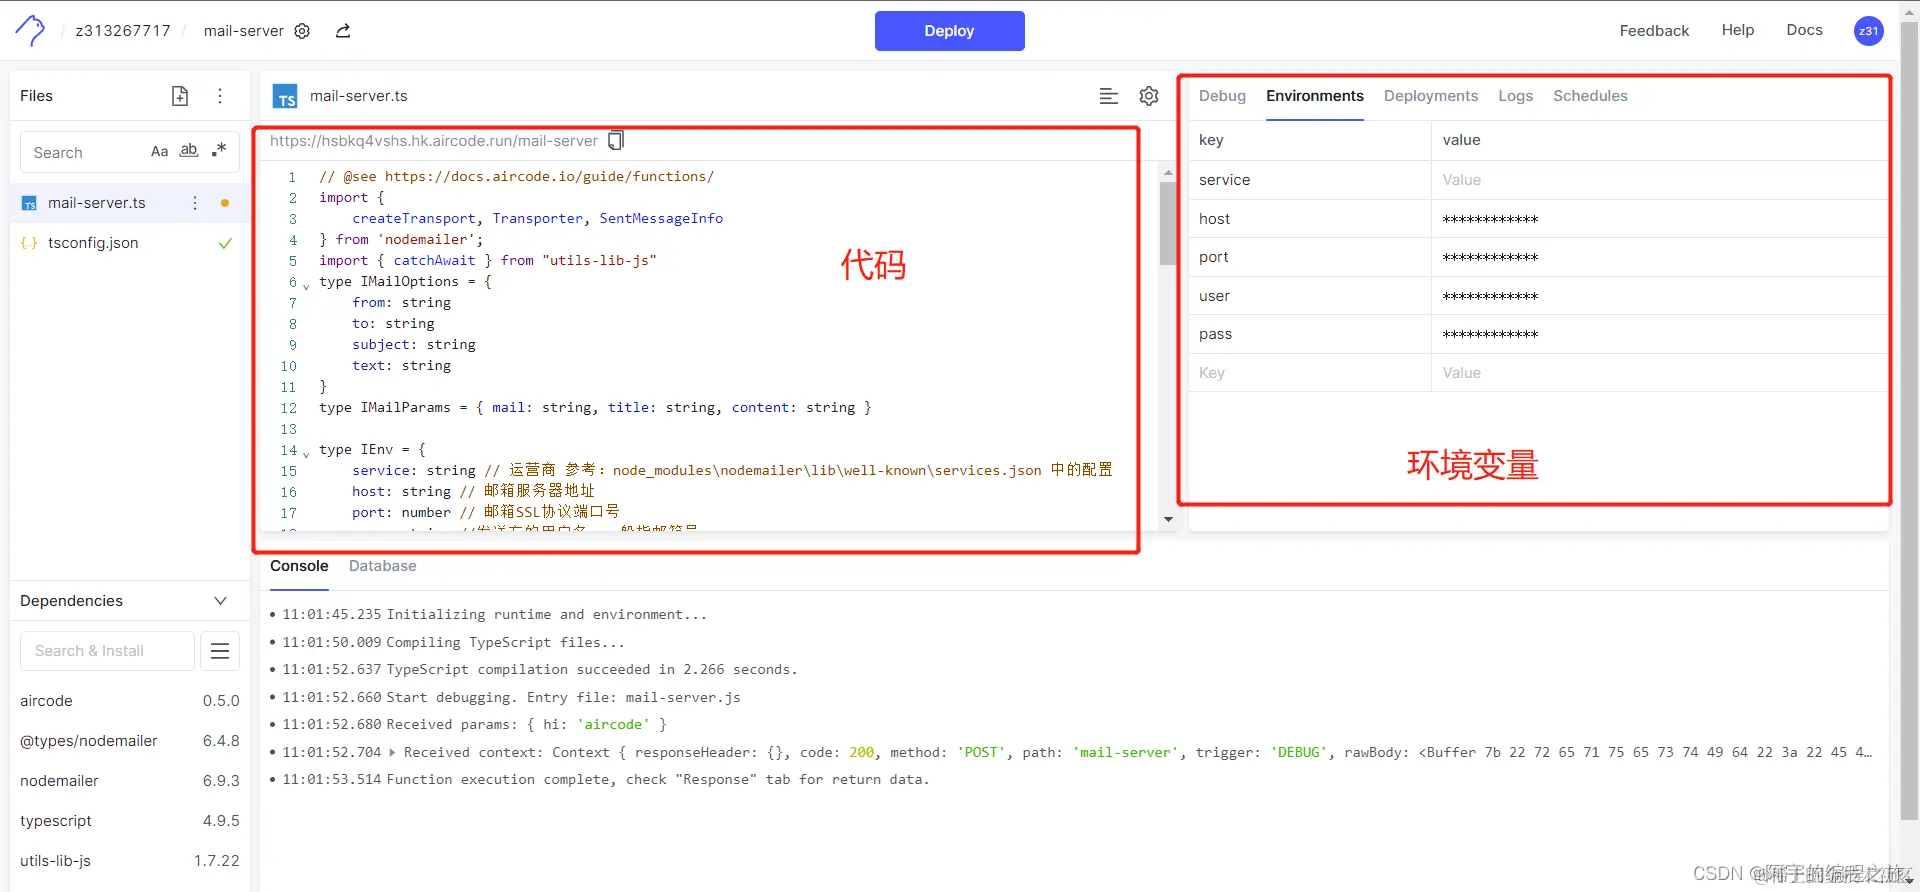Open the Database tab
This screenshot has height=892, width=1920.
pos(382,566)
